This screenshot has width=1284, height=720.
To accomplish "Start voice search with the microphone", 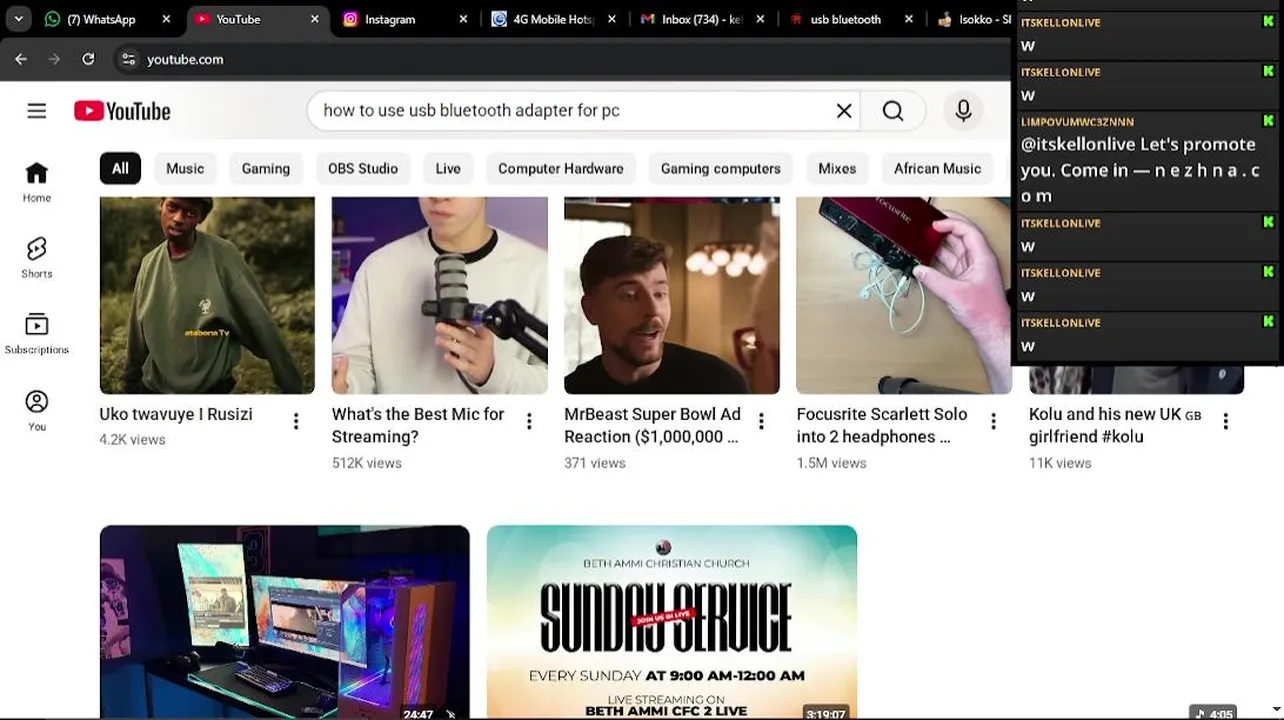I will (963, 111).
